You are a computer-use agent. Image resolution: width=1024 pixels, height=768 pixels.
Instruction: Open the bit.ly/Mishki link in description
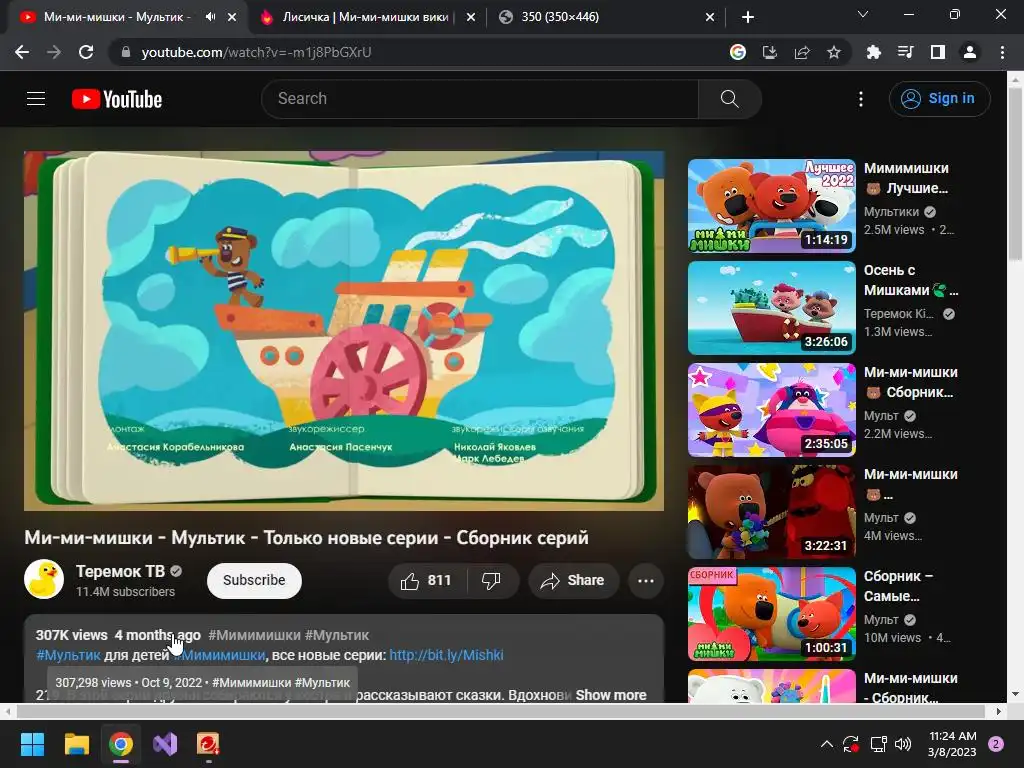(446, 655)
